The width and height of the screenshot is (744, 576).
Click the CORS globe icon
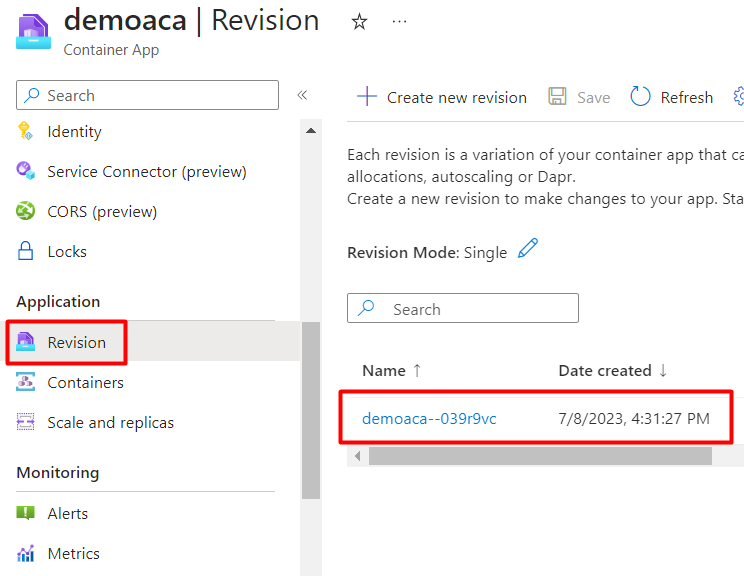25,211
